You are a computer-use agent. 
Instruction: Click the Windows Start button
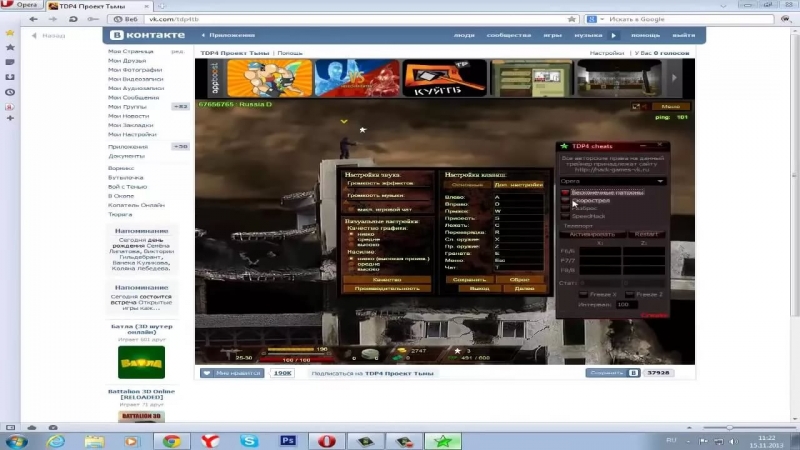pos(17,441)
